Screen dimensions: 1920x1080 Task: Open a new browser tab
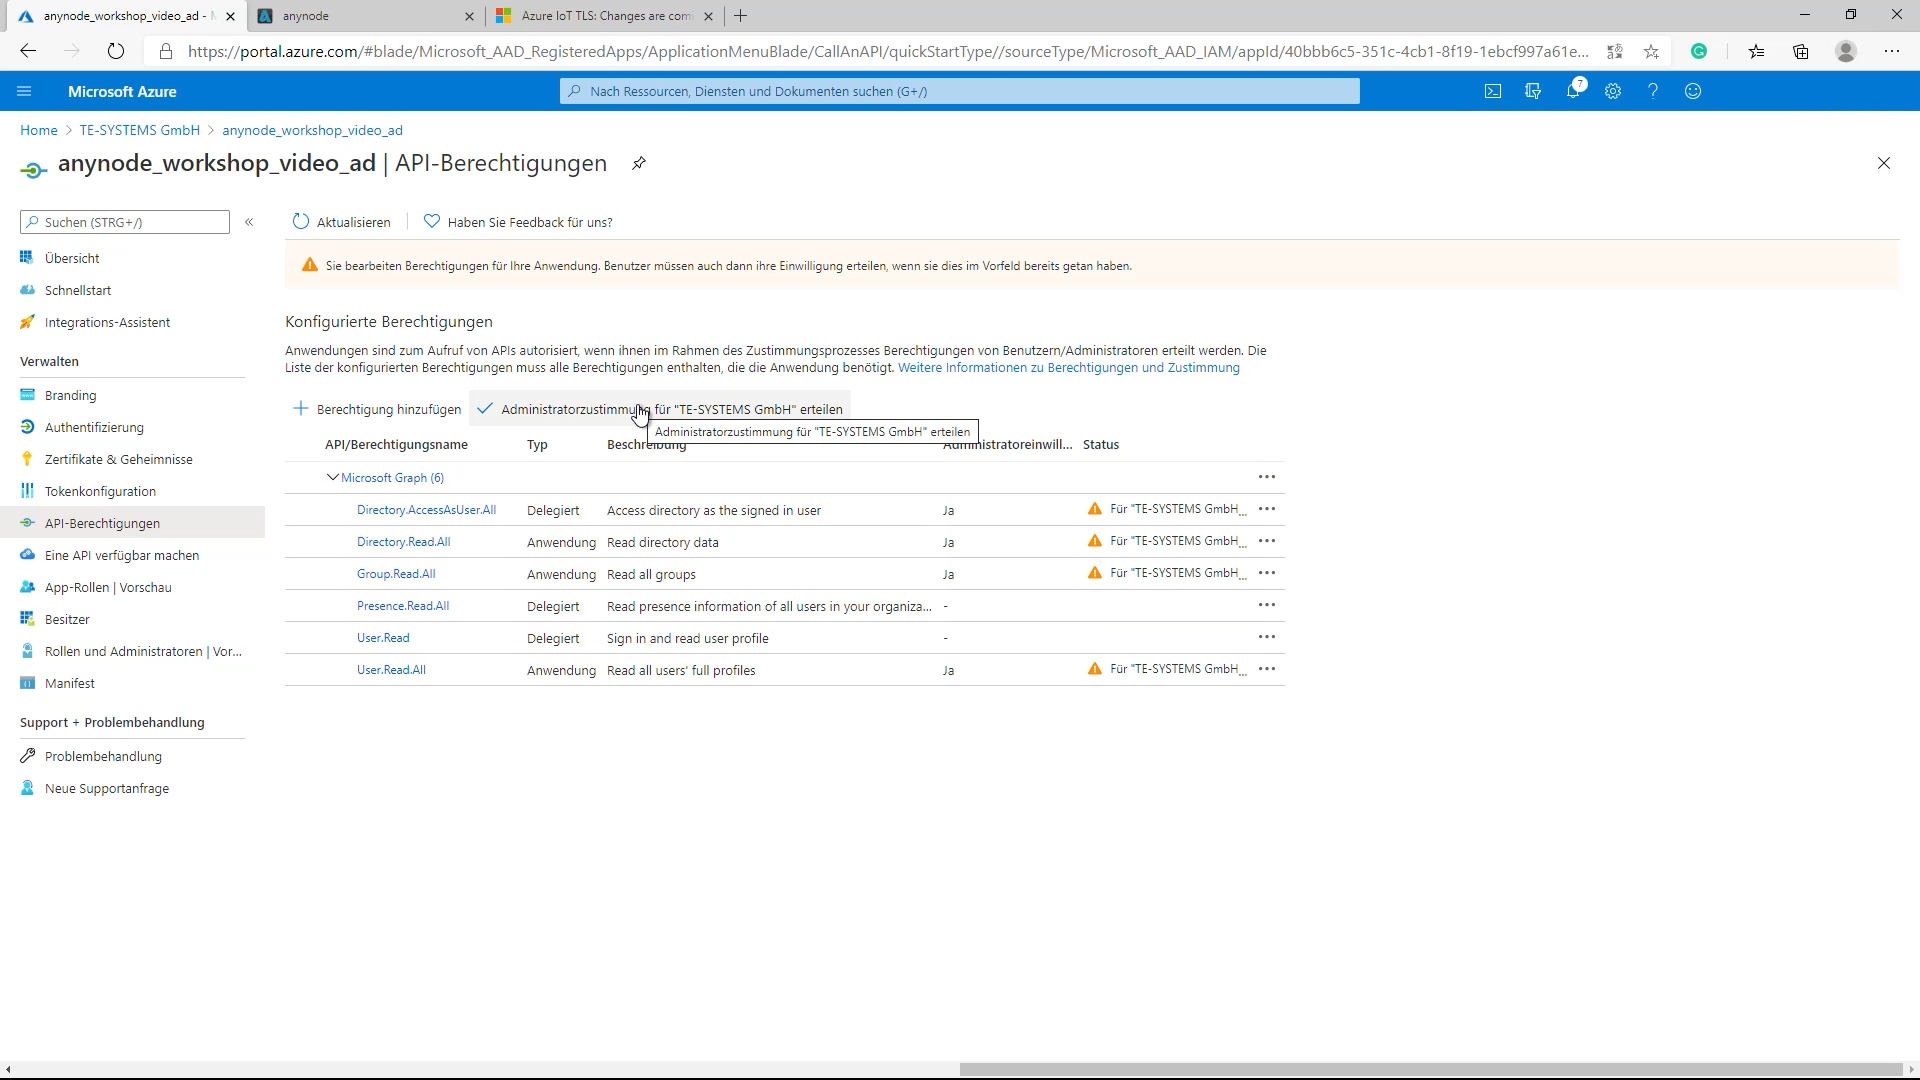[x=740, y=16]
